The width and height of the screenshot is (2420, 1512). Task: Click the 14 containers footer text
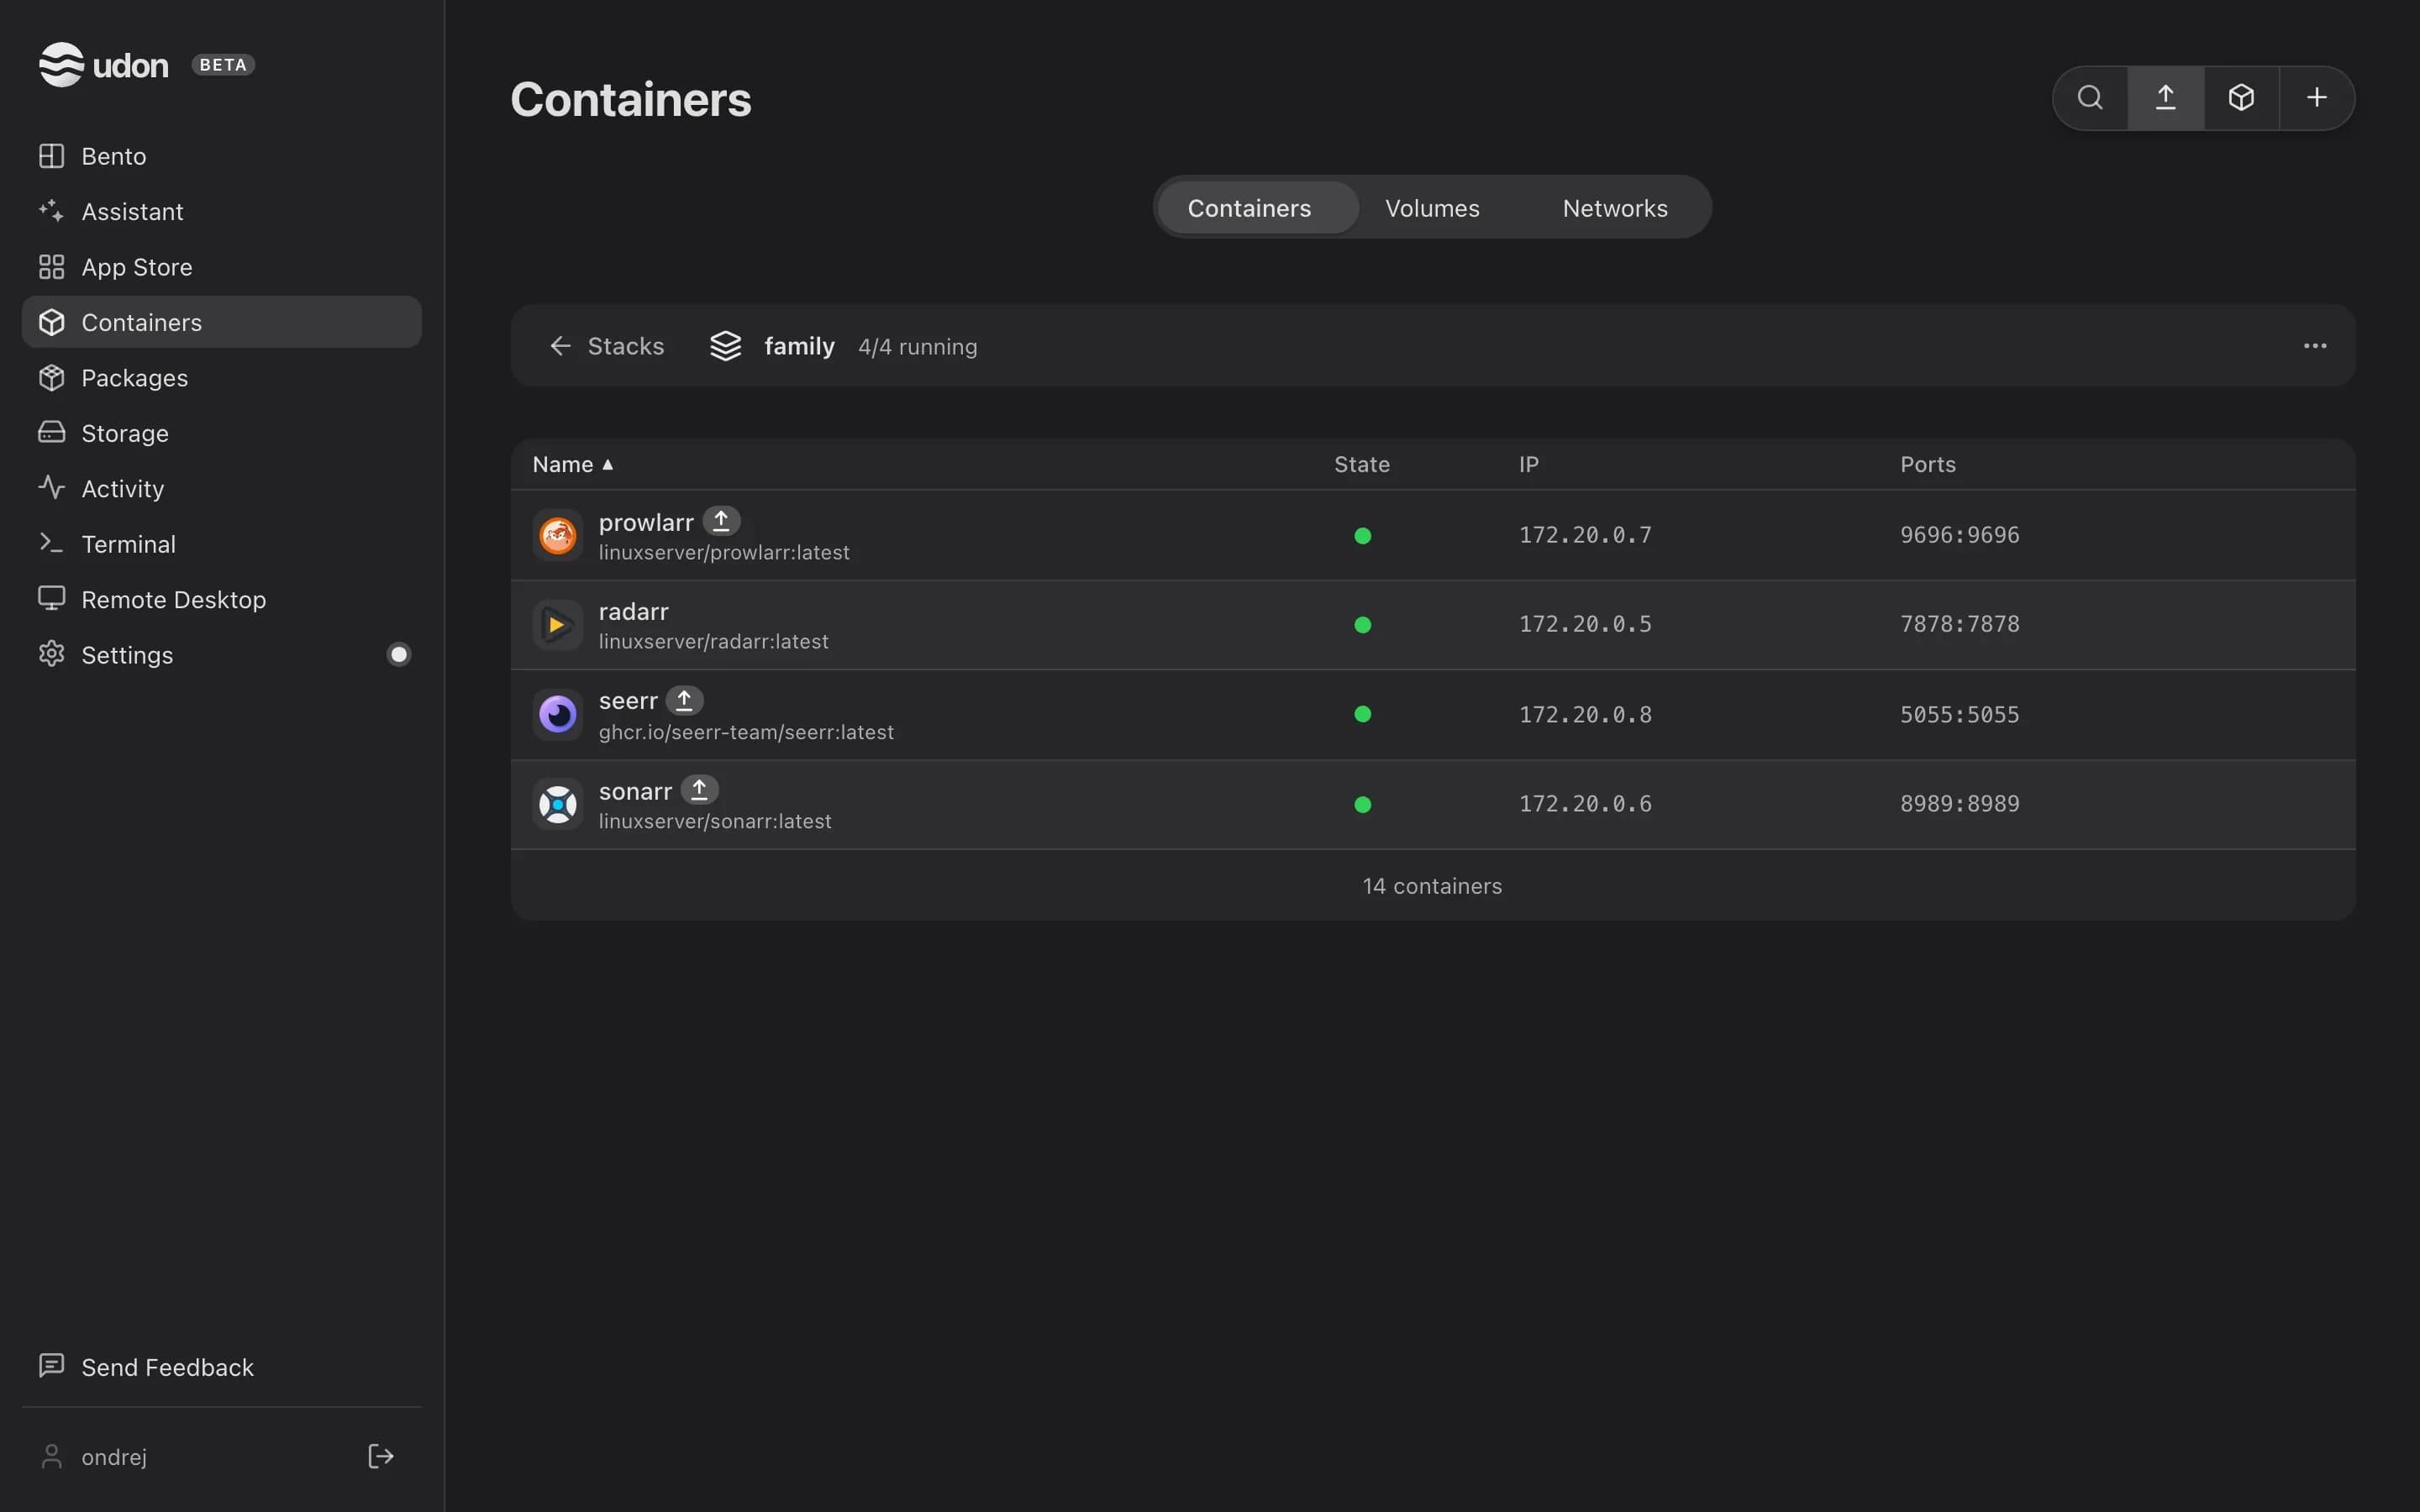1432,886
